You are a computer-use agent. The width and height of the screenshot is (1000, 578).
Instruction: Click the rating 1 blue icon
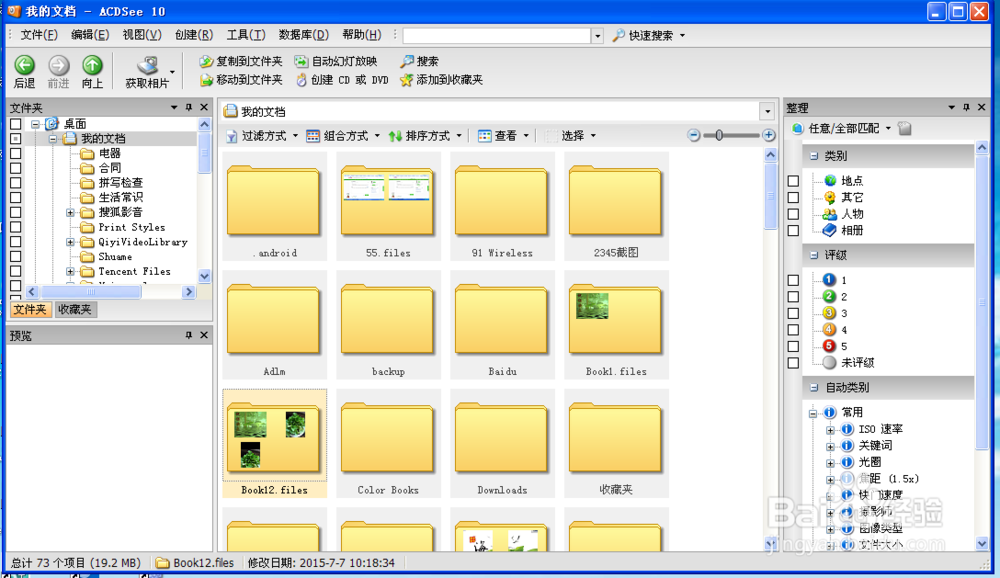[x=829, y=279]
